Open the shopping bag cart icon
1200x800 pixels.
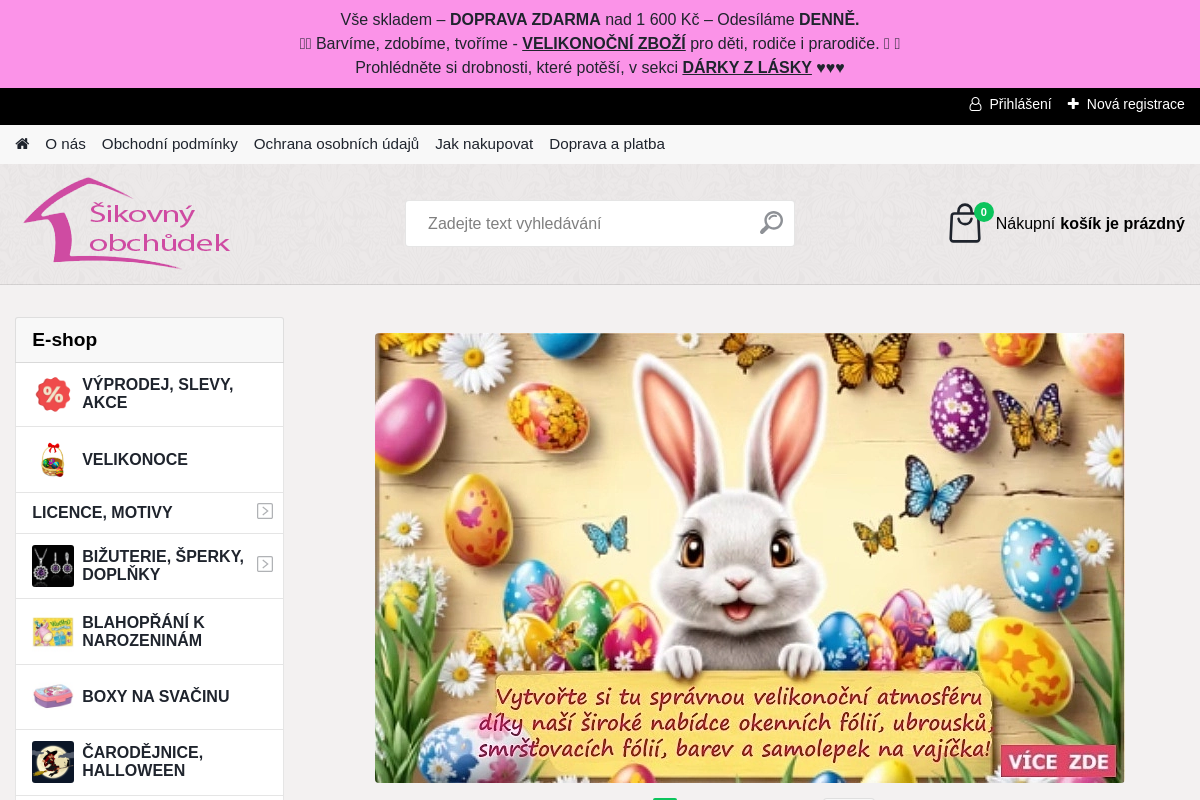tap(965, 224)
